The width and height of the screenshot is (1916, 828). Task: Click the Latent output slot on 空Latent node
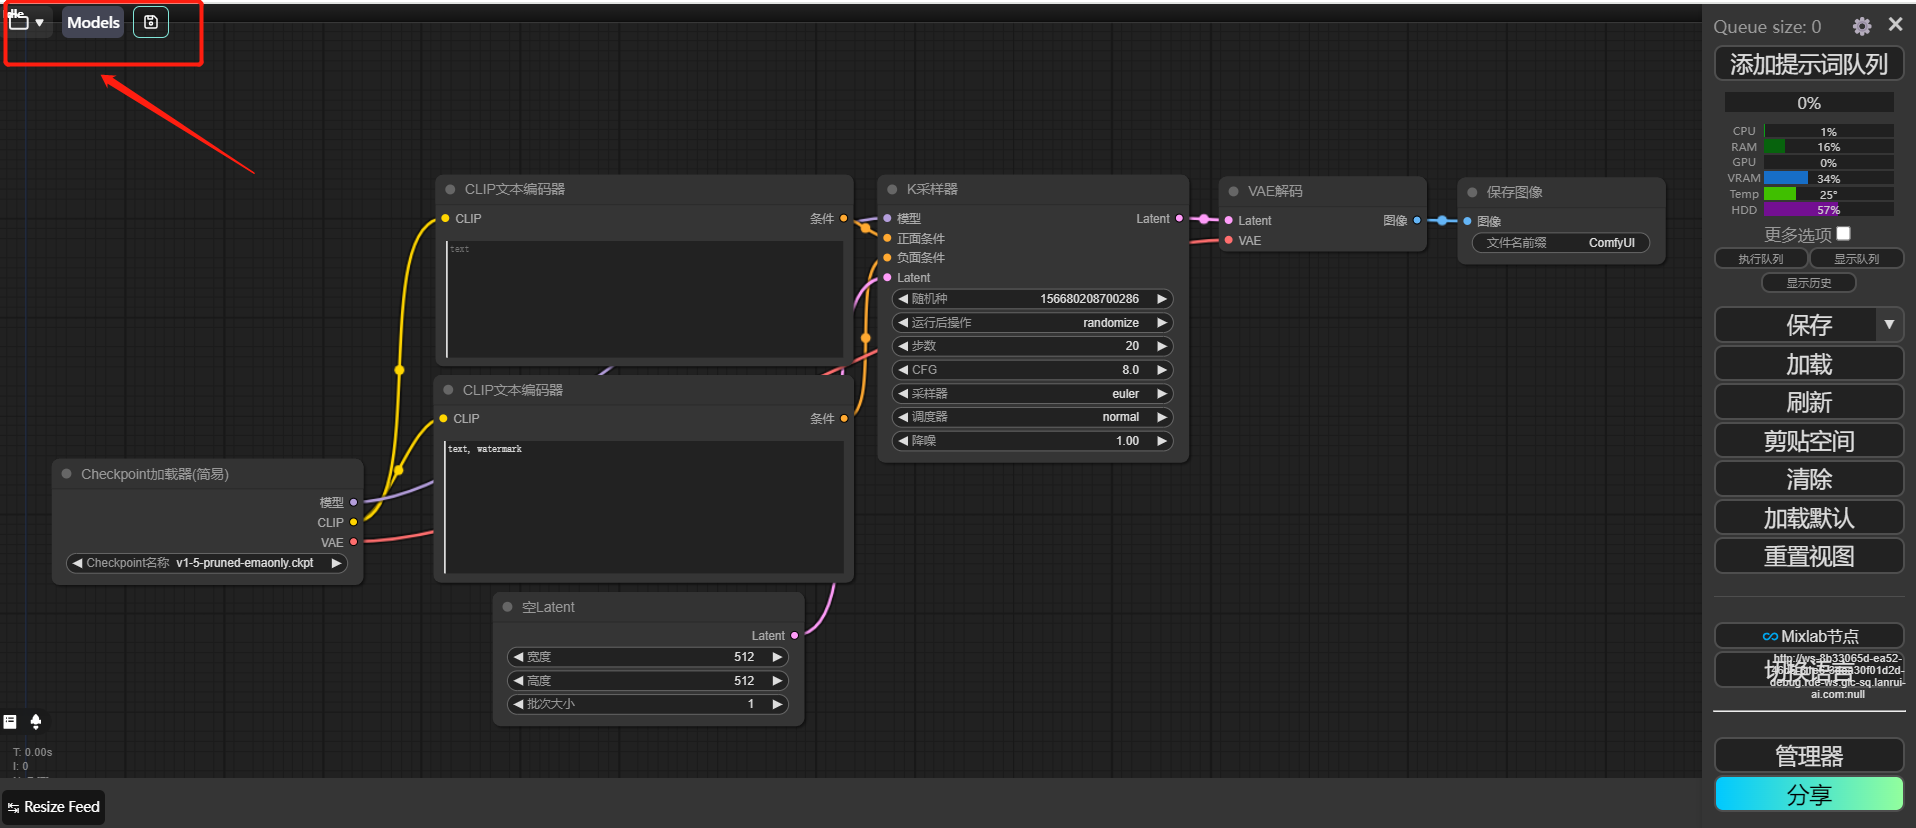795,635
